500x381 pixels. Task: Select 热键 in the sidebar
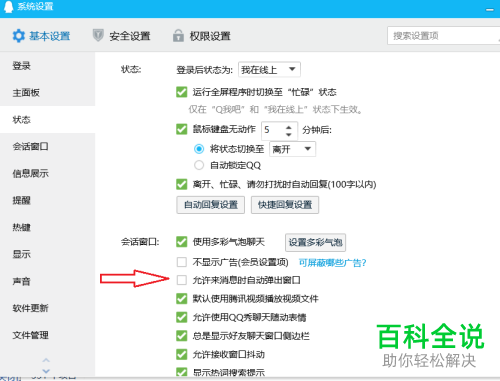[x=47, y=227]
